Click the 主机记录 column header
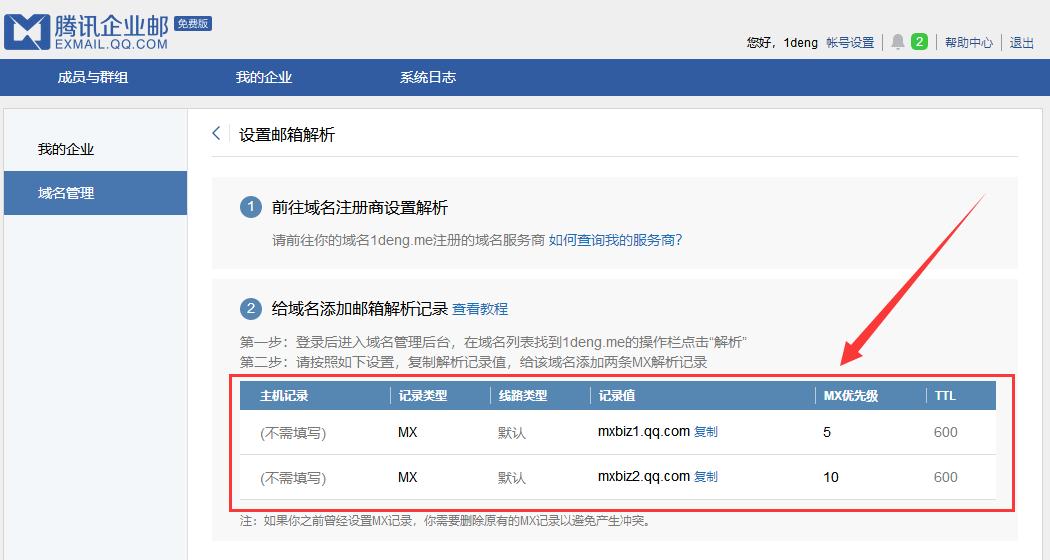The image size is (1050, 560). coord(284,396)
